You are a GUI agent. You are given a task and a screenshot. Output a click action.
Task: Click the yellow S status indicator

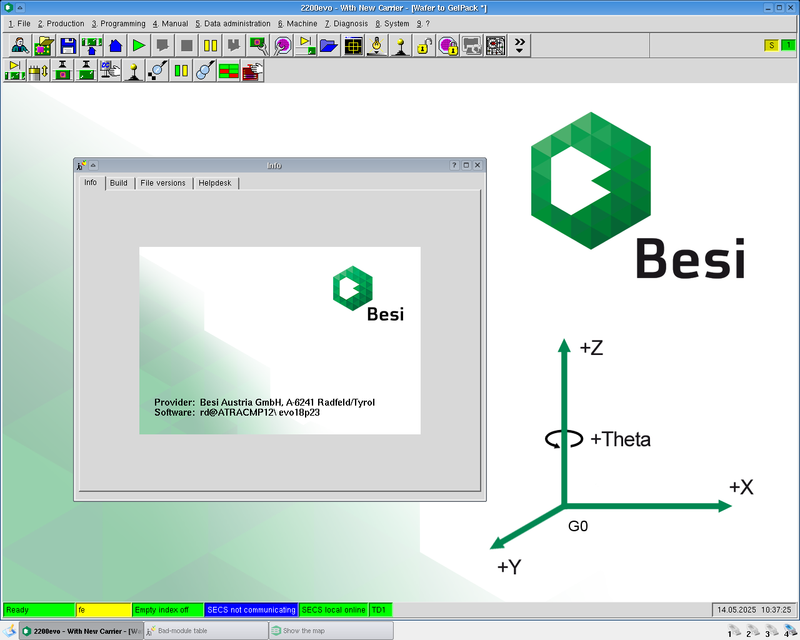point(771,45)
